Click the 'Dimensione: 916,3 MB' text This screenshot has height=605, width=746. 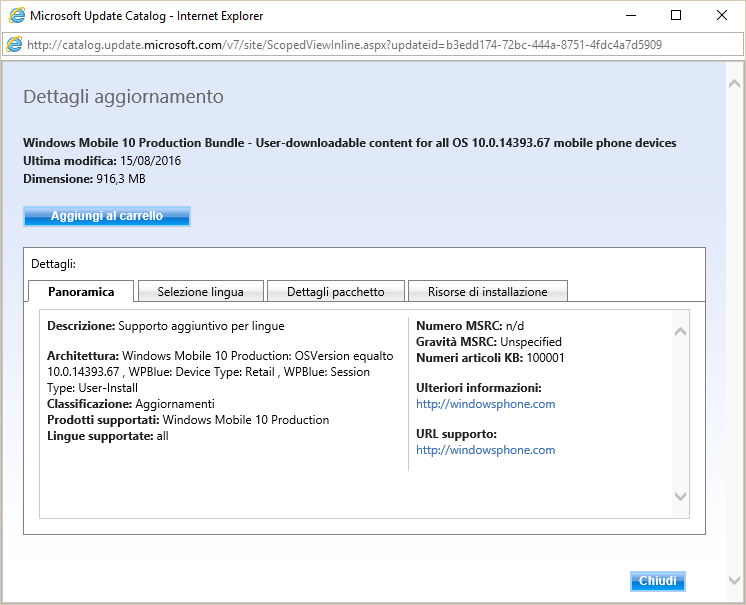click(84, 179)
